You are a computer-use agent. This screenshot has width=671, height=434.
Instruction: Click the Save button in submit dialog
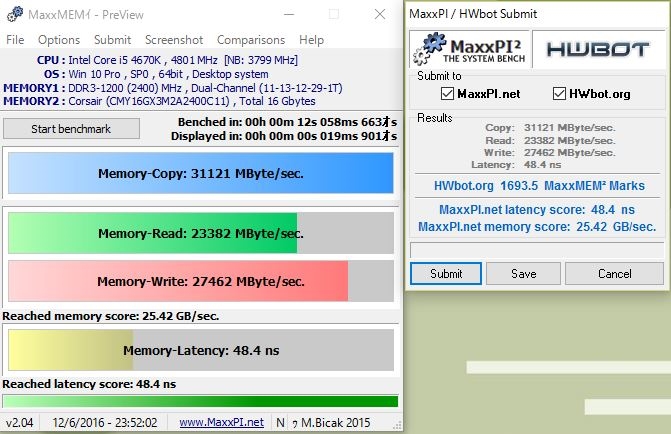tap(523, 273)
